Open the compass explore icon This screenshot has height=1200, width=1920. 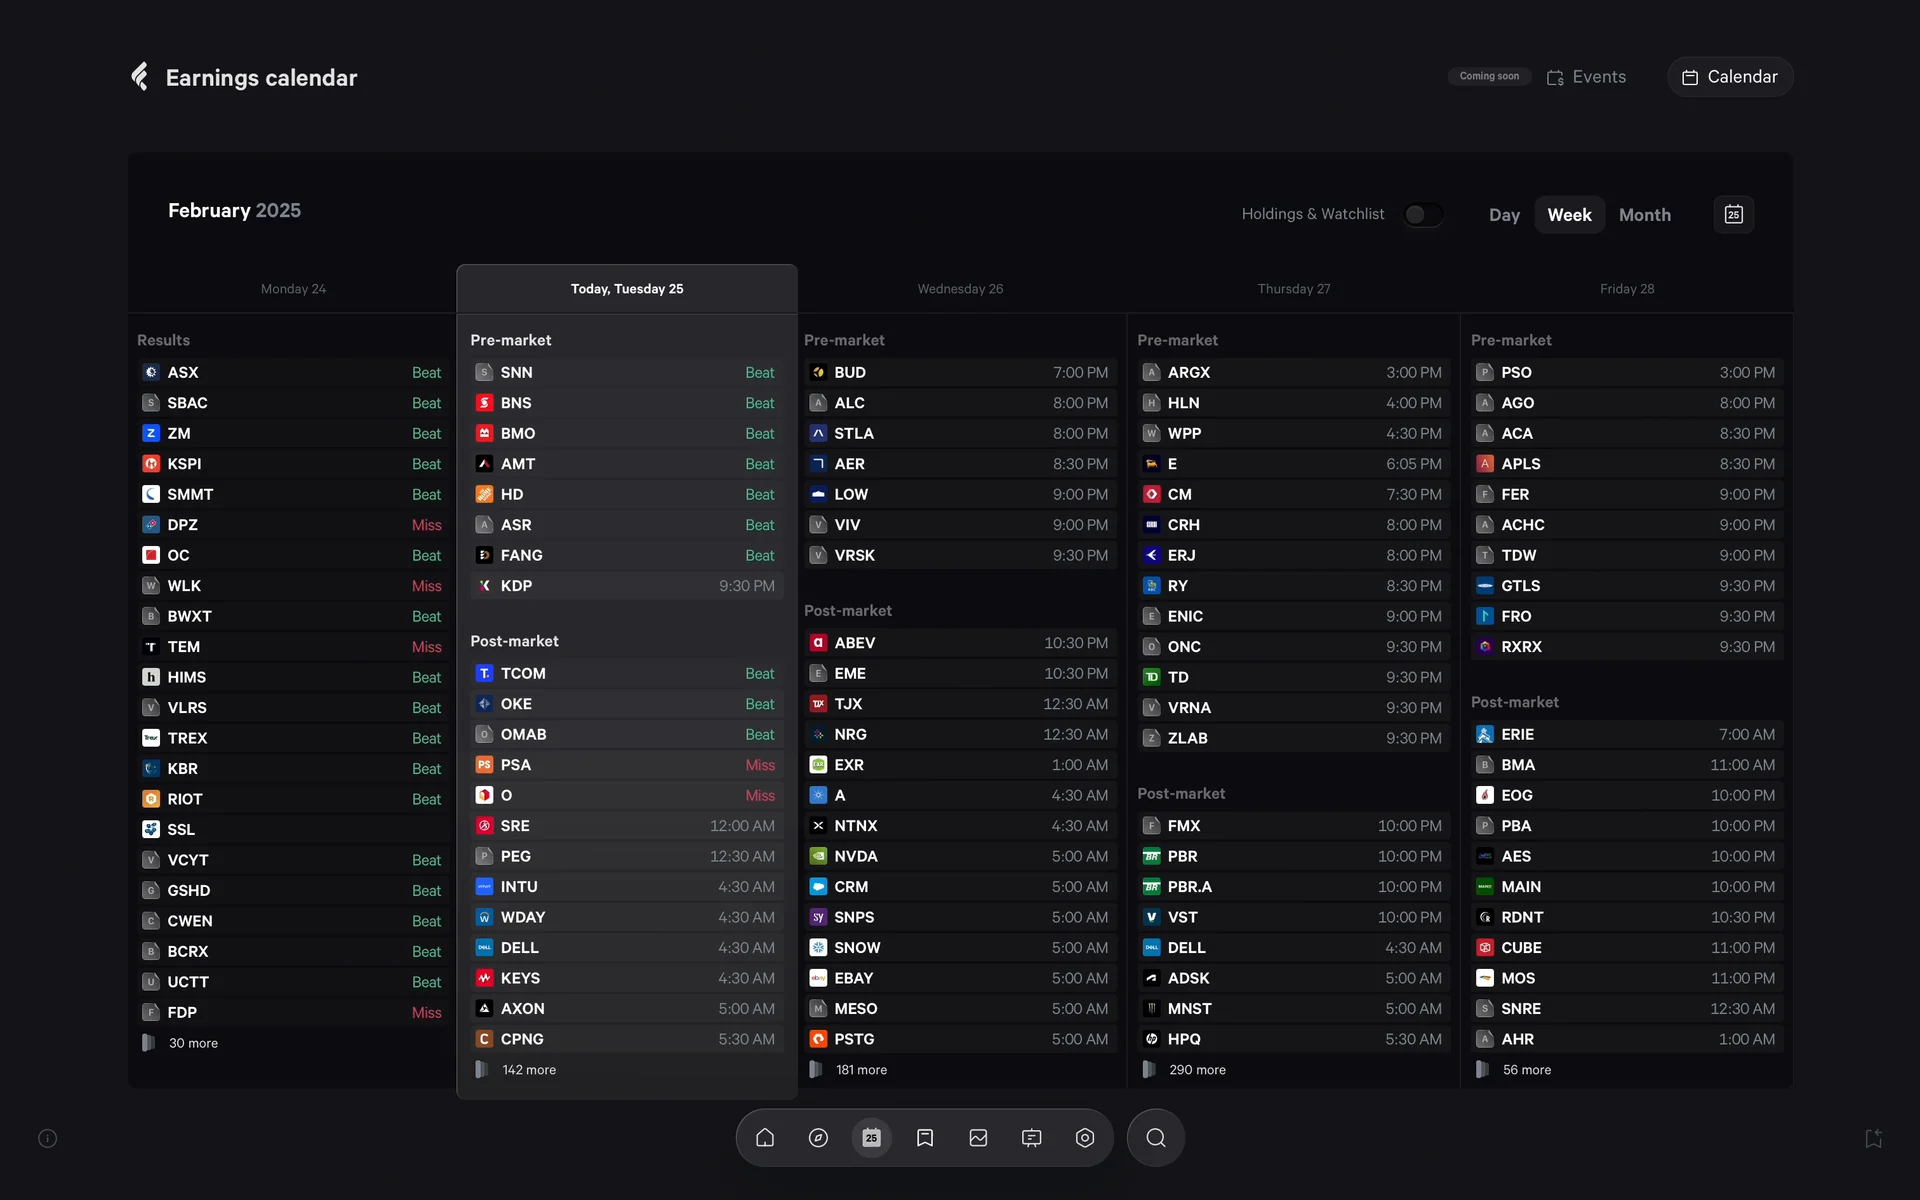pyautogui.click(x=818, y=1138)
